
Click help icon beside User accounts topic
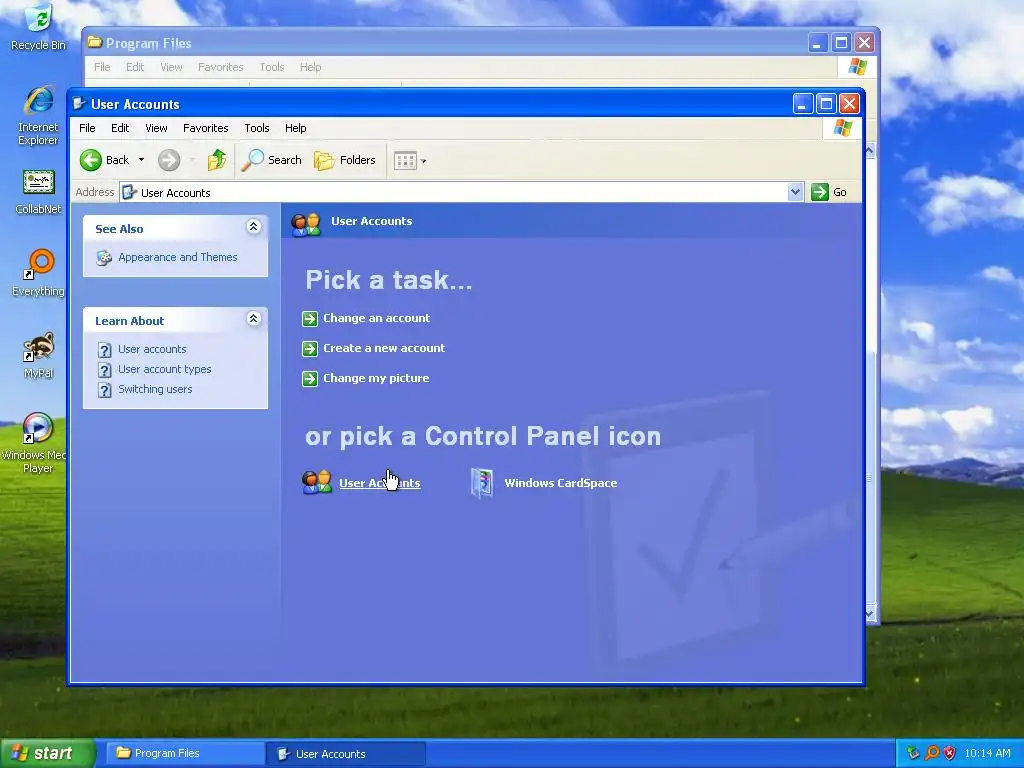(104, 350)
